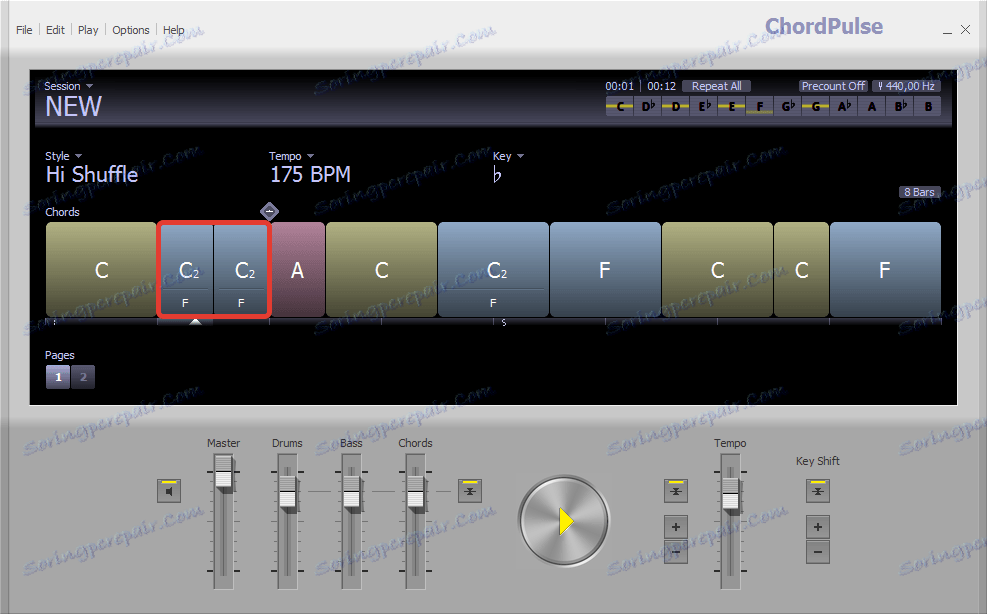This screenshot has width=987, height=614.
Task: Open the Session dropdown arrow
Action: pyautogui.click(x=89, y=86)
